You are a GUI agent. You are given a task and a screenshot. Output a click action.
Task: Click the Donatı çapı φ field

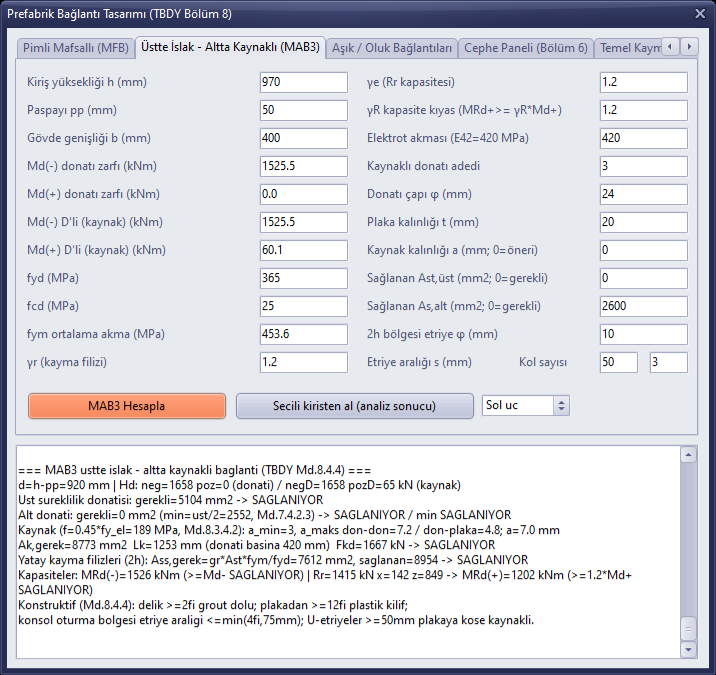(643, 195)
